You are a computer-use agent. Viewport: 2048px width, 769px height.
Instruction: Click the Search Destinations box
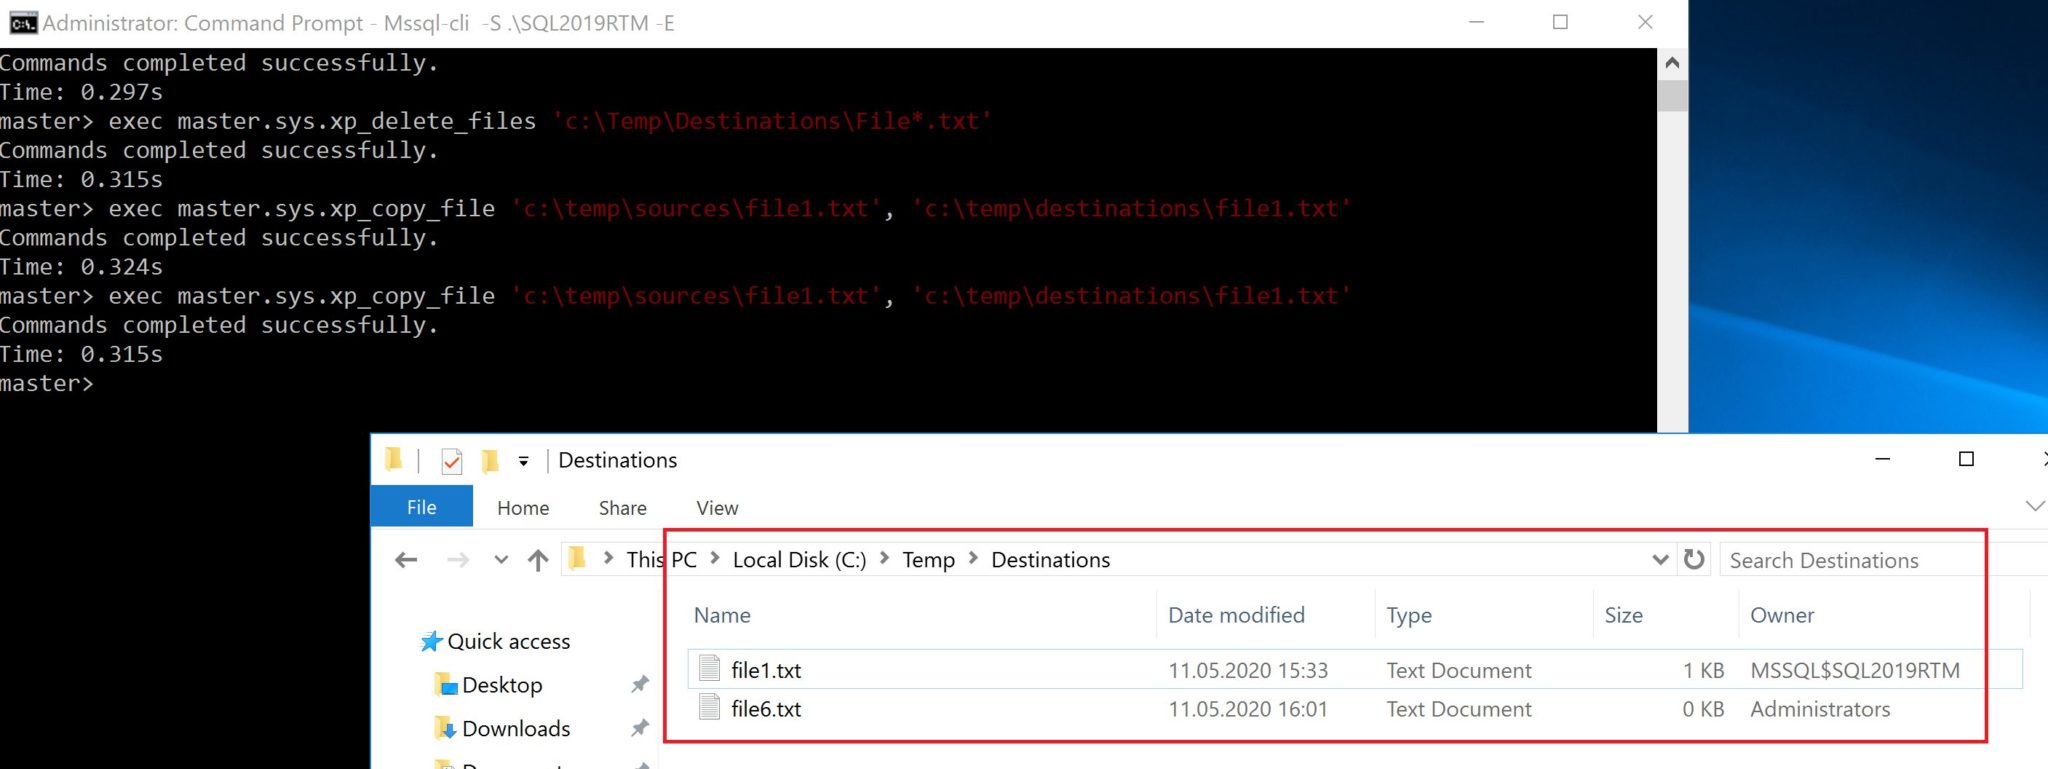pyautogui.click(x=1850, y=560)
